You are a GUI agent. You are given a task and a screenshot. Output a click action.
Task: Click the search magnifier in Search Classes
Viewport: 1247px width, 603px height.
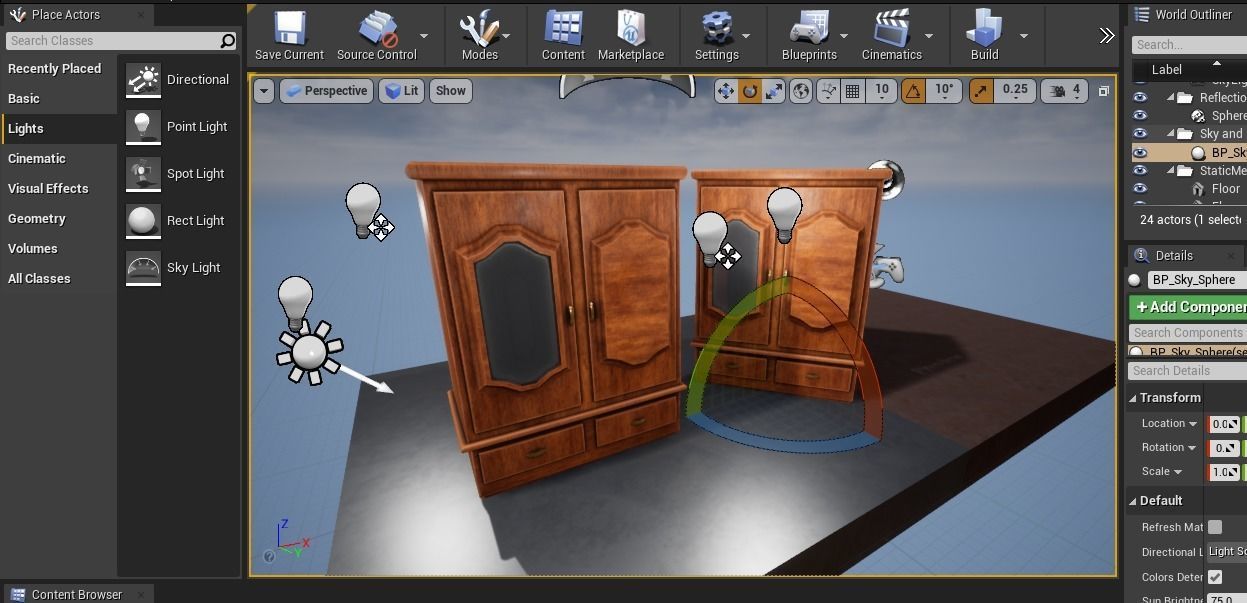pos(228,41)
